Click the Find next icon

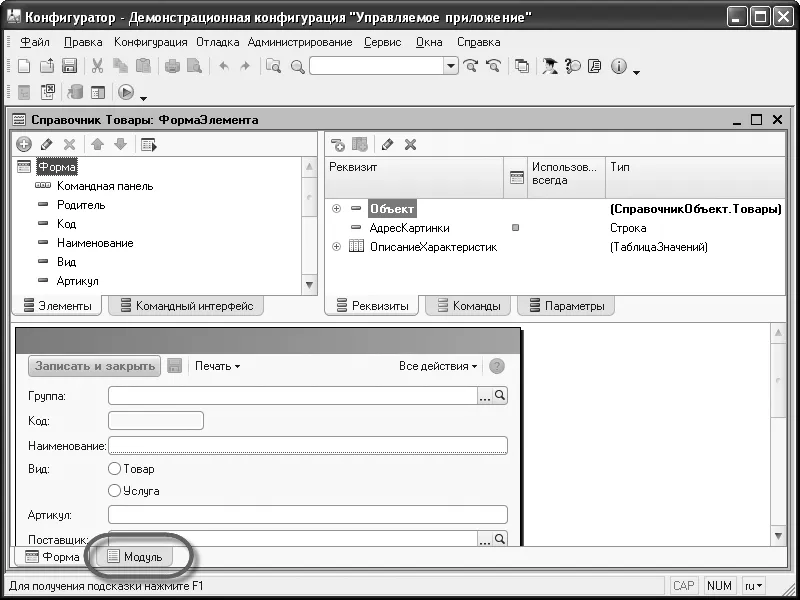tap(470, 66)
